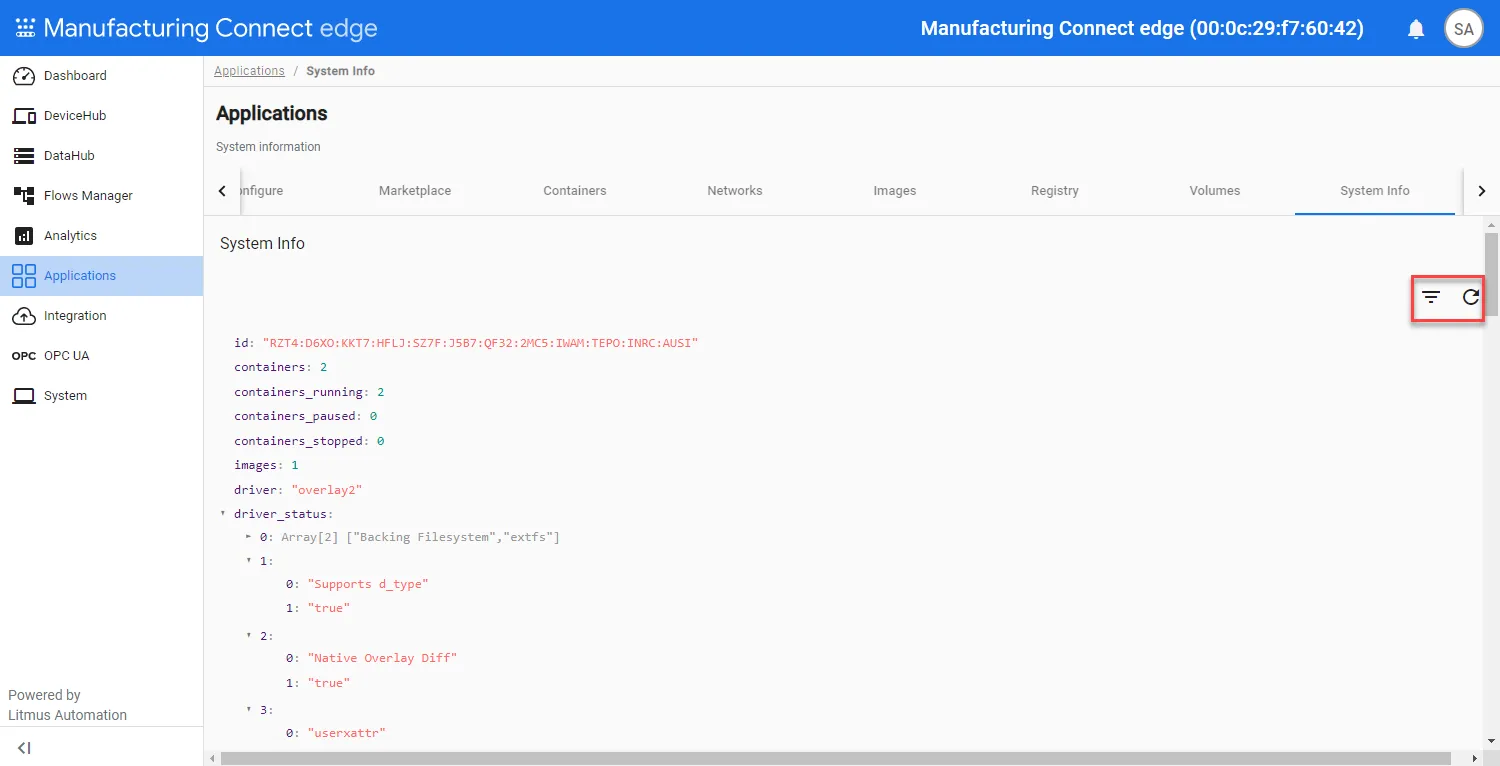The image size is (1500, 766).
Task: Collapse driver_status item 3
Action: [x=248, y=710]
